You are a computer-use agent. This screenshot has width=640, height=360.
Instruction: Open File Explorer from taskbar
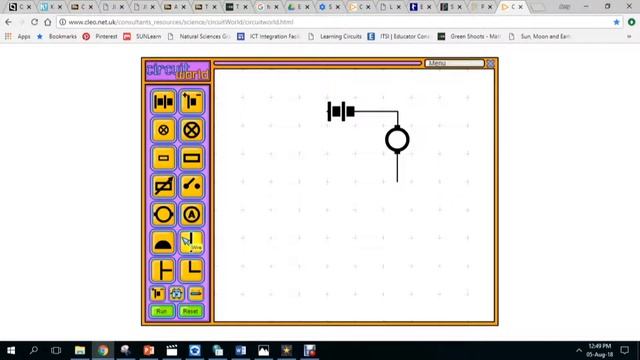pyautogui.click(x=80, y=350)
